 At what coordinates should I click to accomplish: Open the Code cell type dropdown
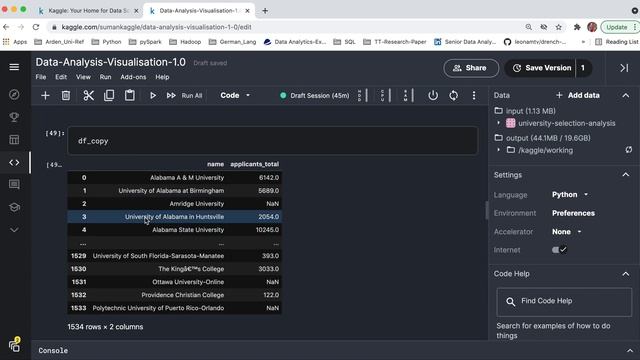(x=235, y=96)
